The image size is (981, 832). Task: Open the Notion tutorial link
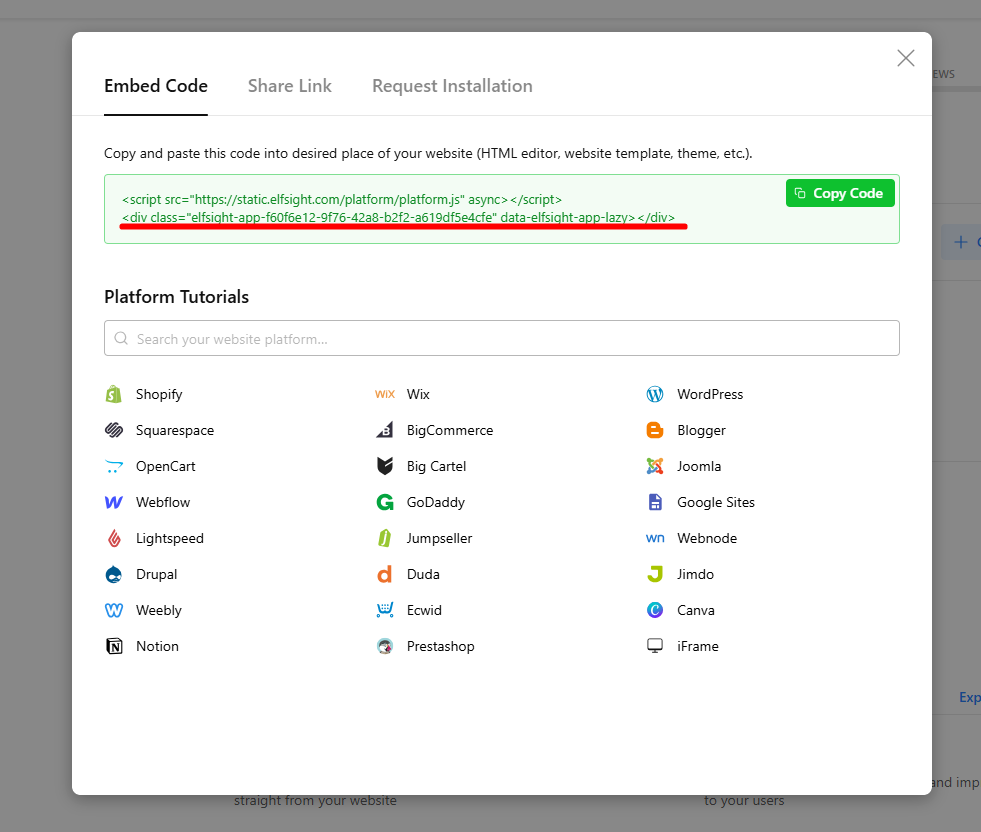coord(157,646)
